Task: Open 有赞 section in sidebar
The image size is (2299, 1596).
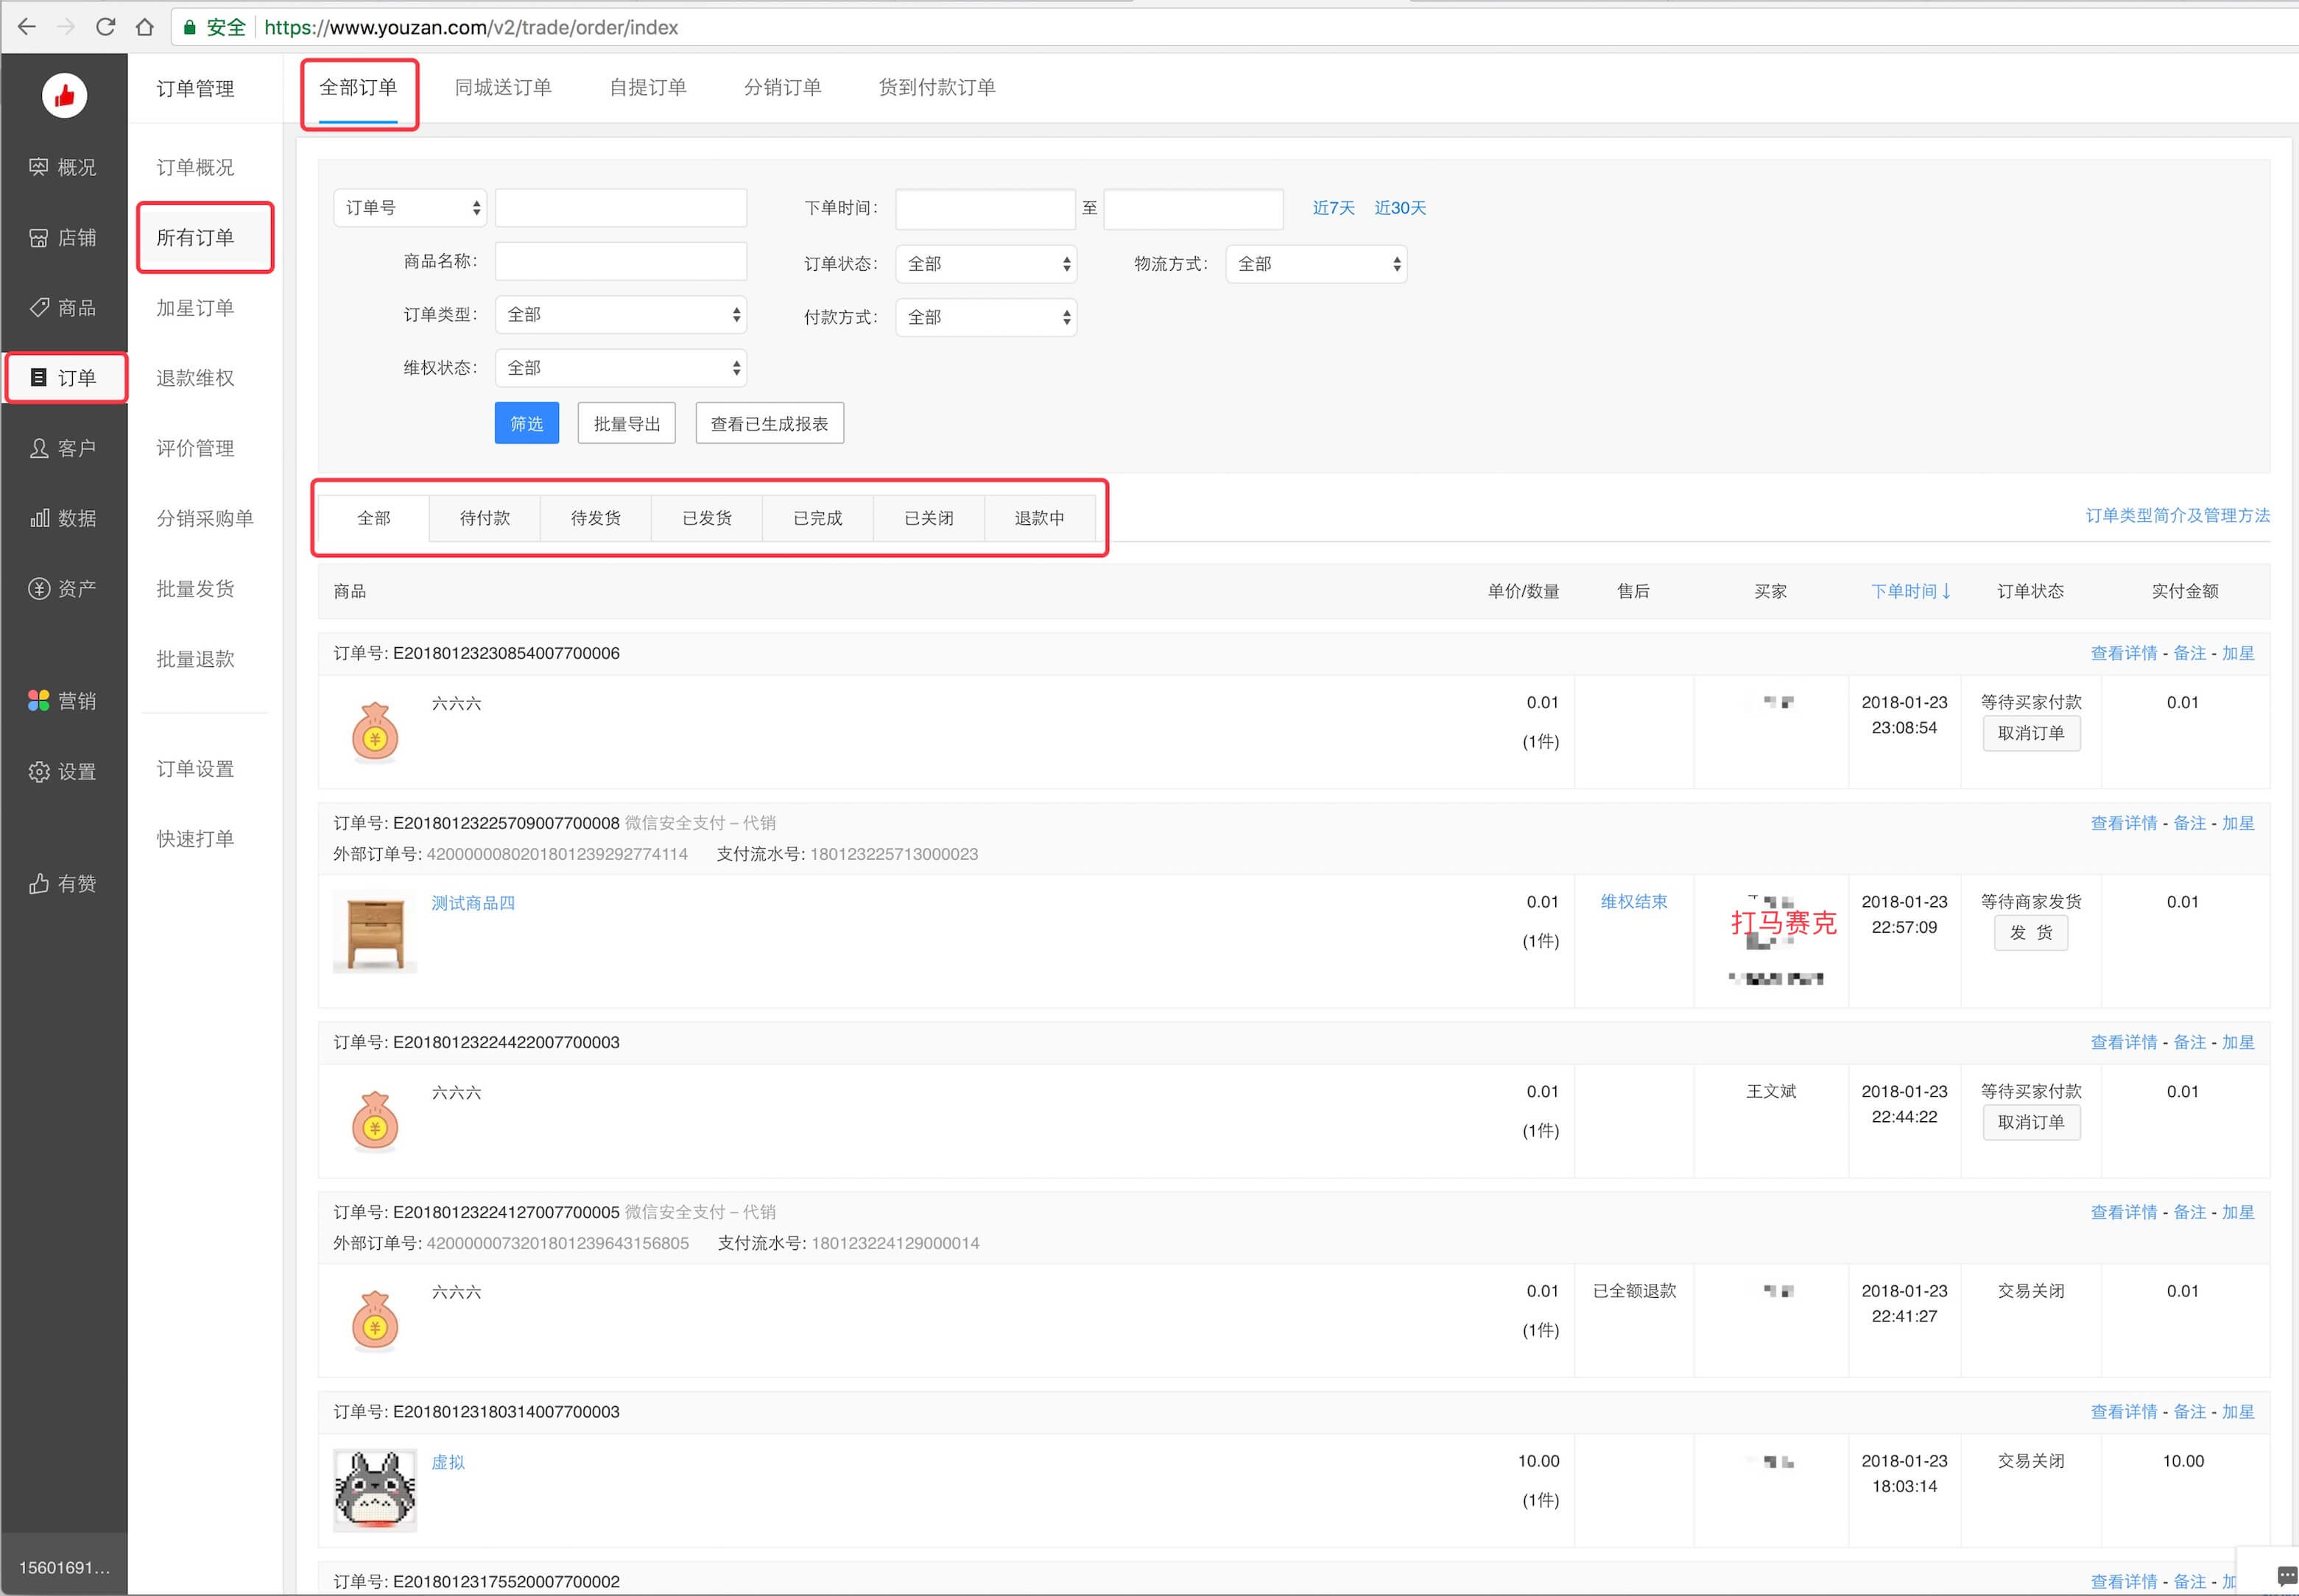Action: click(x=63, y=883)
